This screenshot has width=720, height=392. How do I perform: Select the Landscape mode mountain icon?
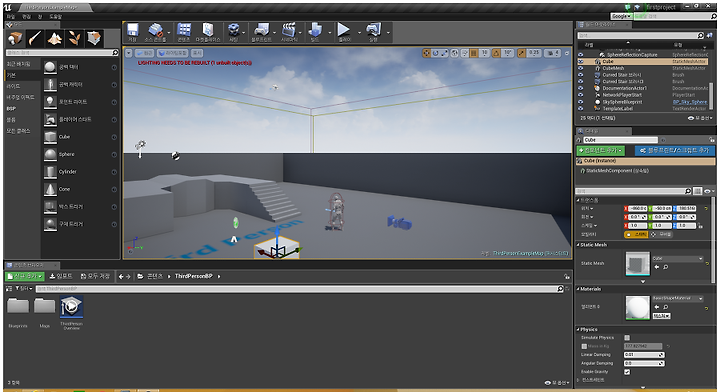click(55, 38)
